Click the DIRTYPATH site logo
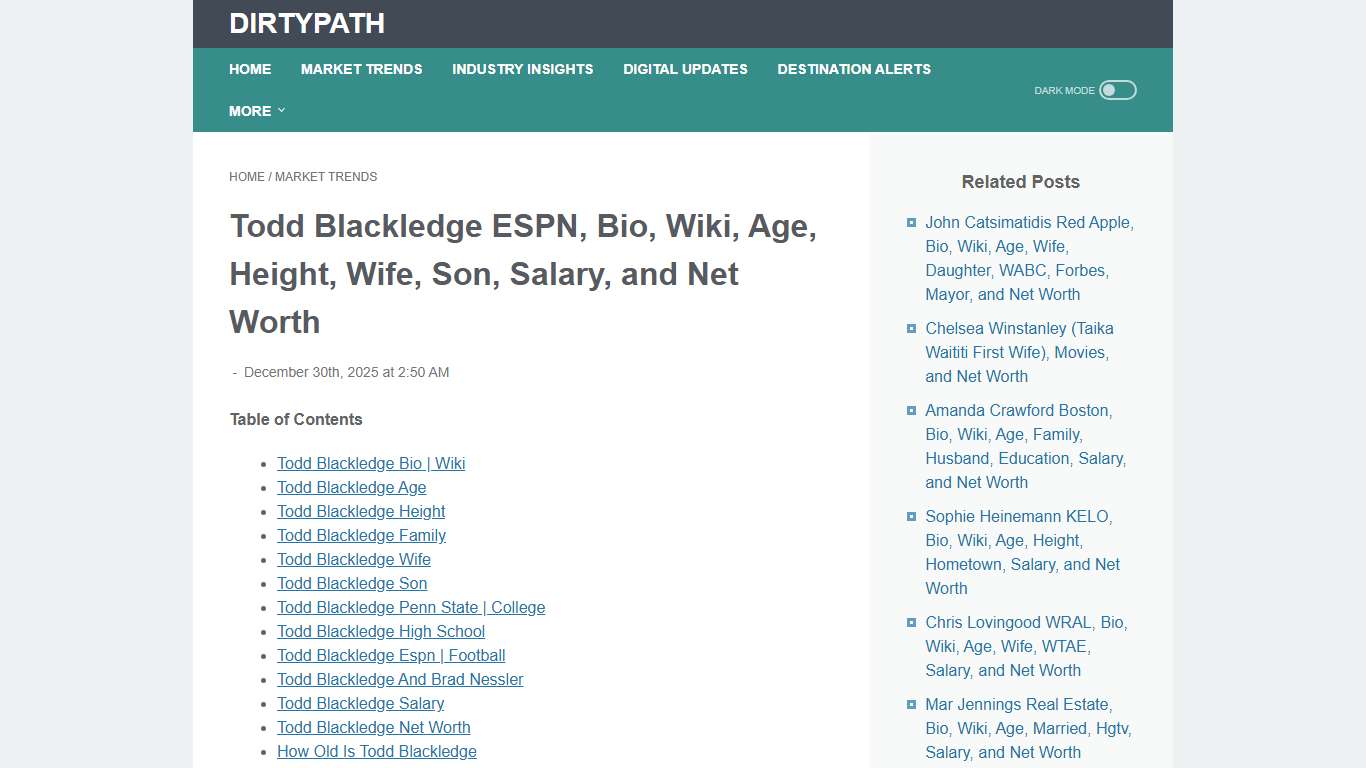The width and height of the screenshot is (1366, 768). click(x=306, y=23)
